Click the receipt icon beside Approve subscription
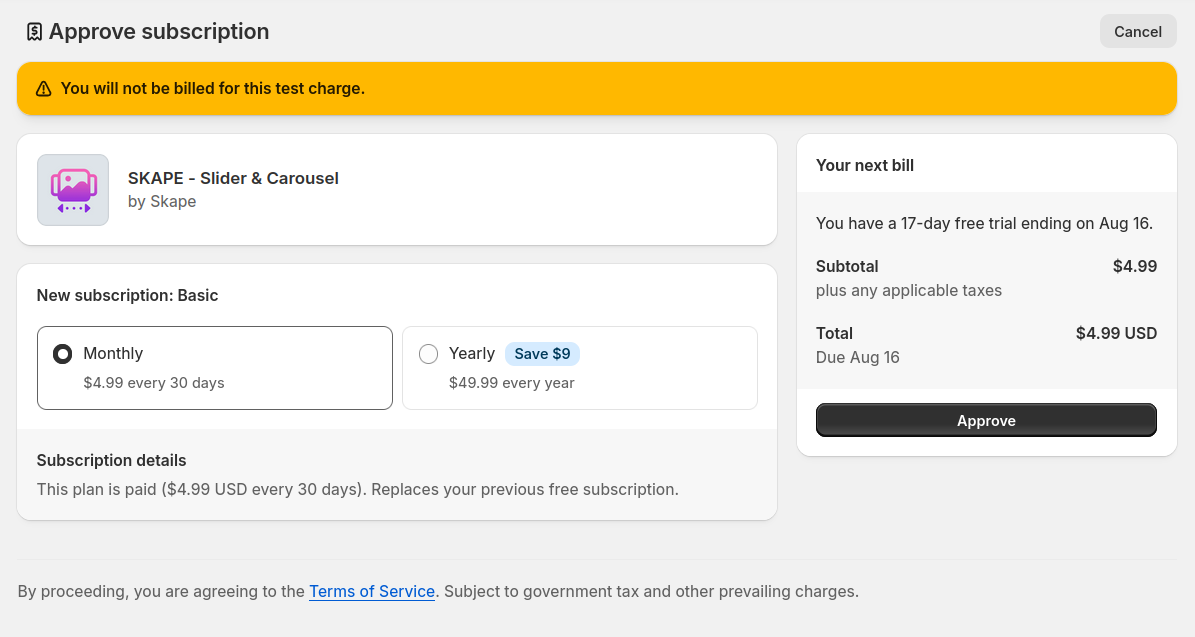The height and width of the screenshot is (637, 1195). 35,32
